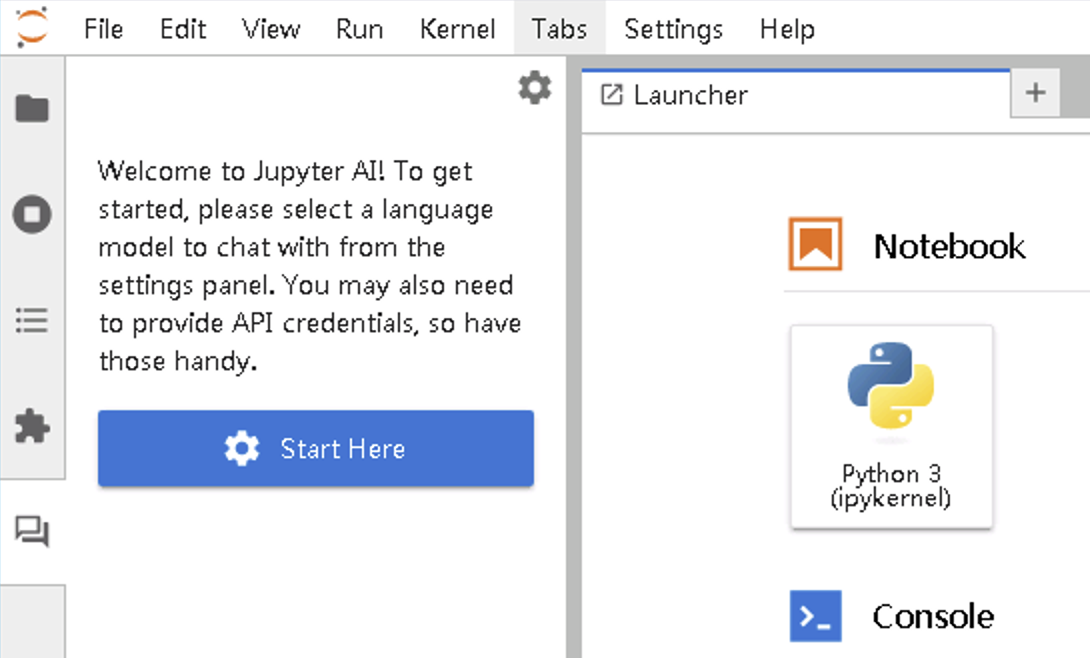The height and width of the screenshot is (658, 1090).
Task: Click the blue Console section icon
Action: pos(815,616)
